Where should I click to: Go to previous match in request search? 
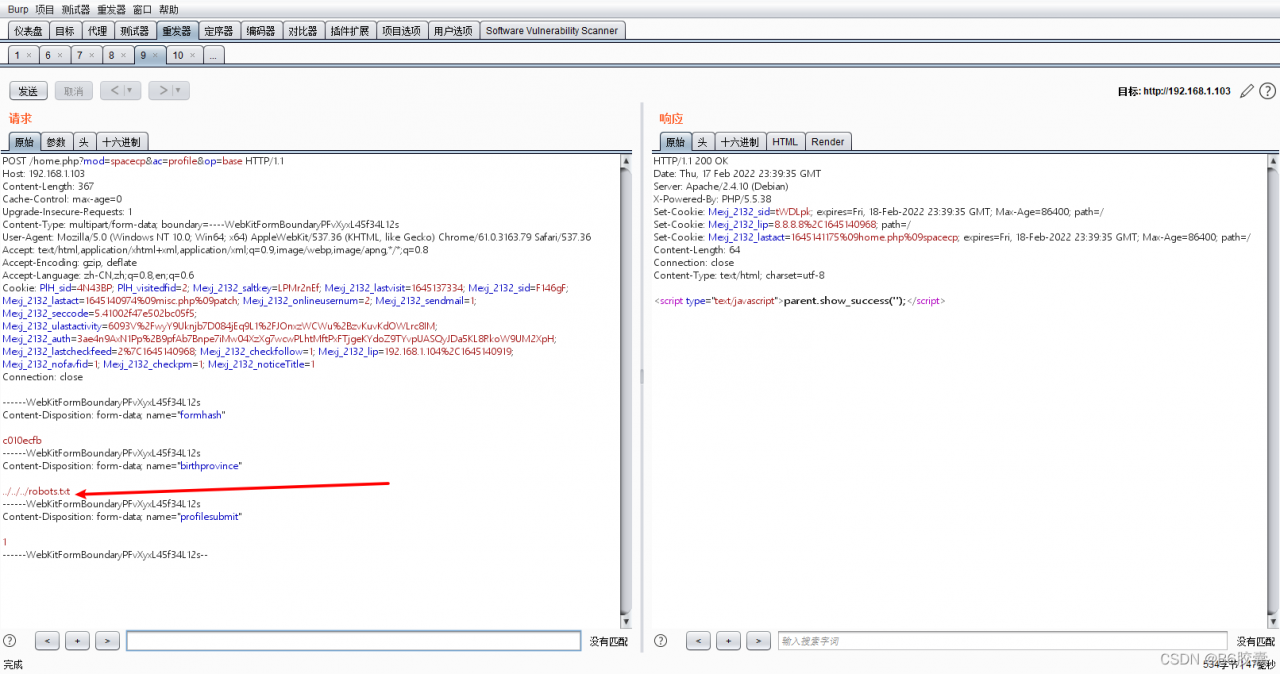click(47, 640)
